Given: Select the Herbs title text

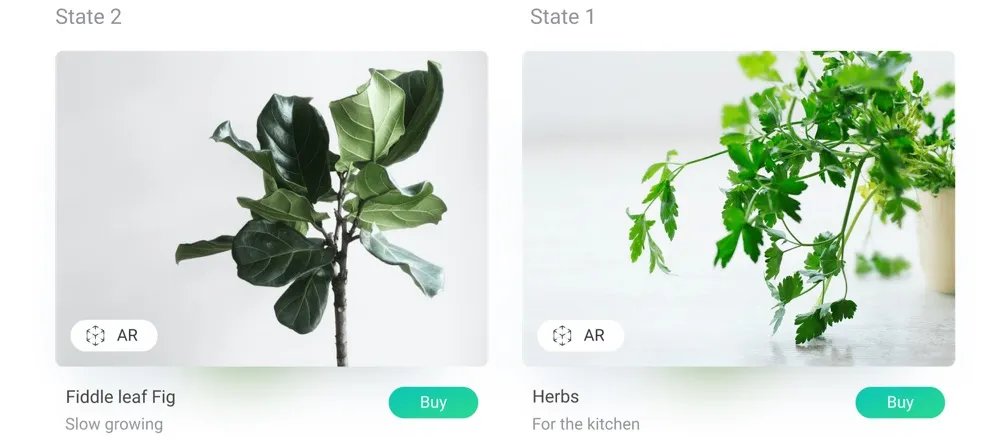Looking at the screenshot, I should tap(555, 397).
